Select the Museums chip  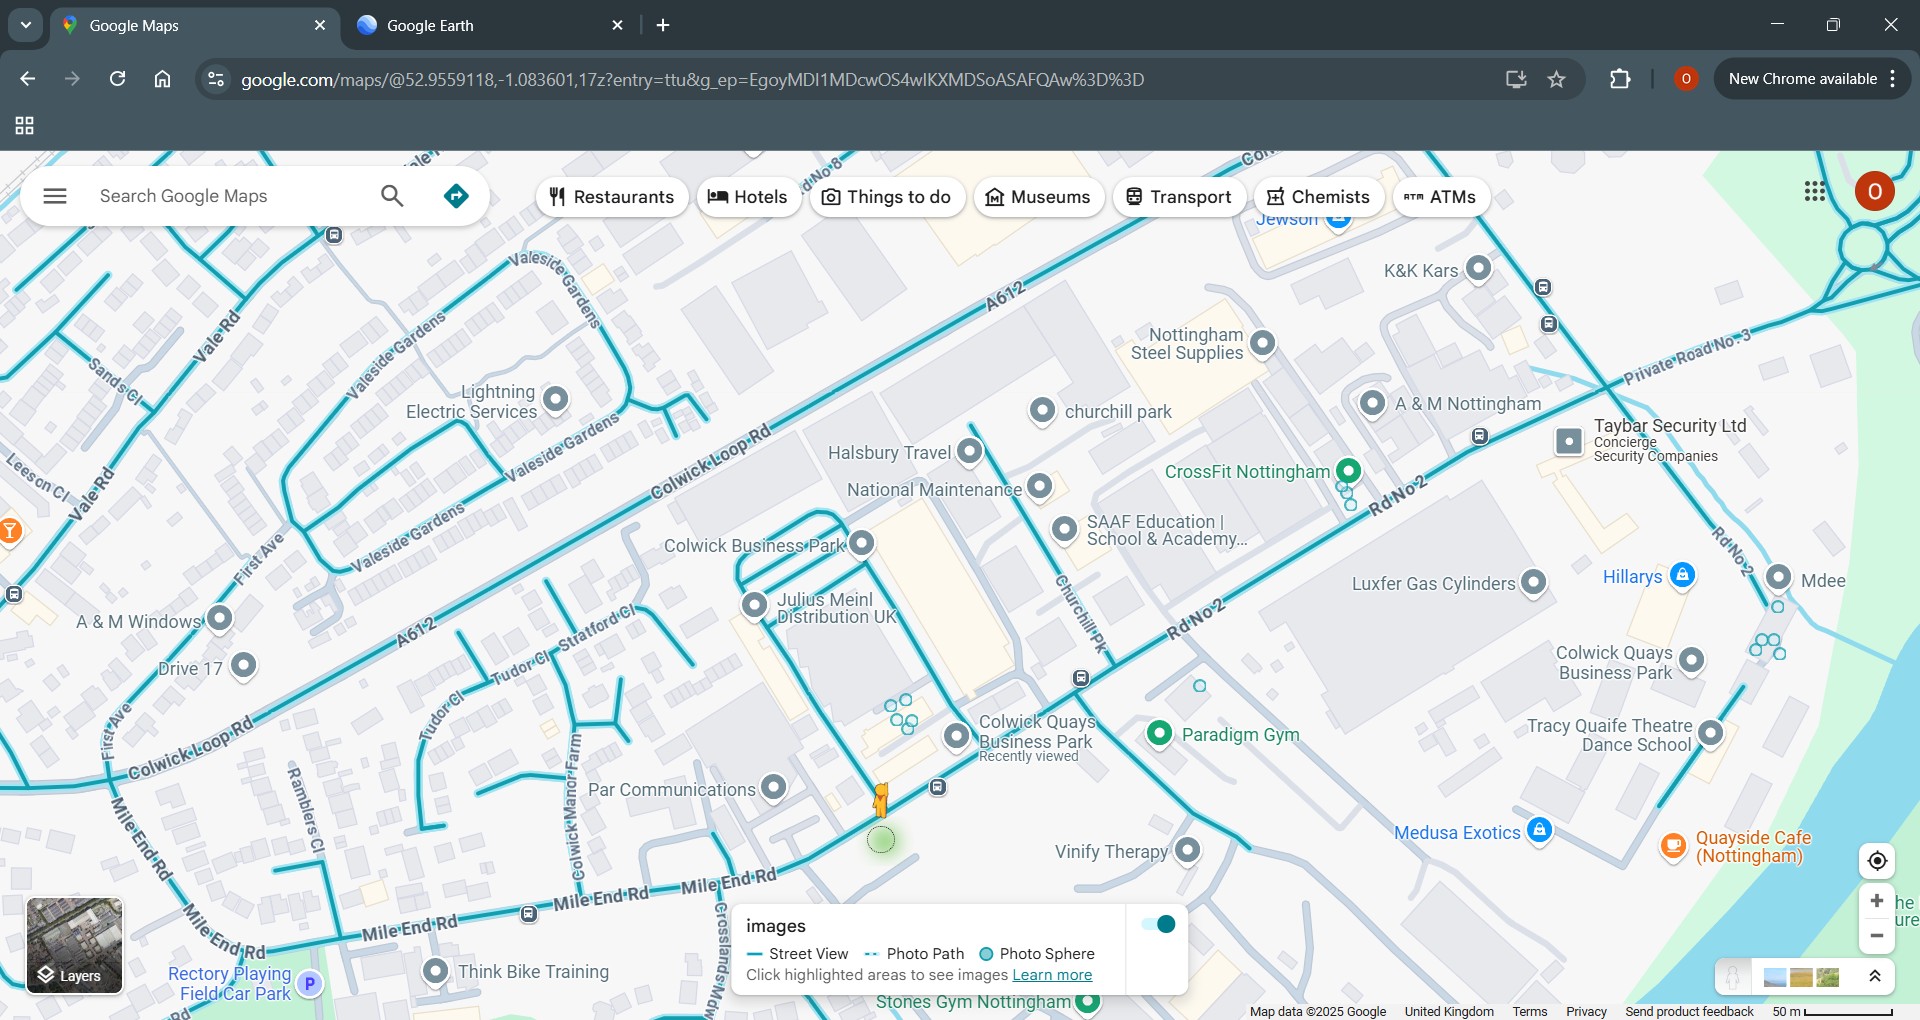(x=1039, y=197)
